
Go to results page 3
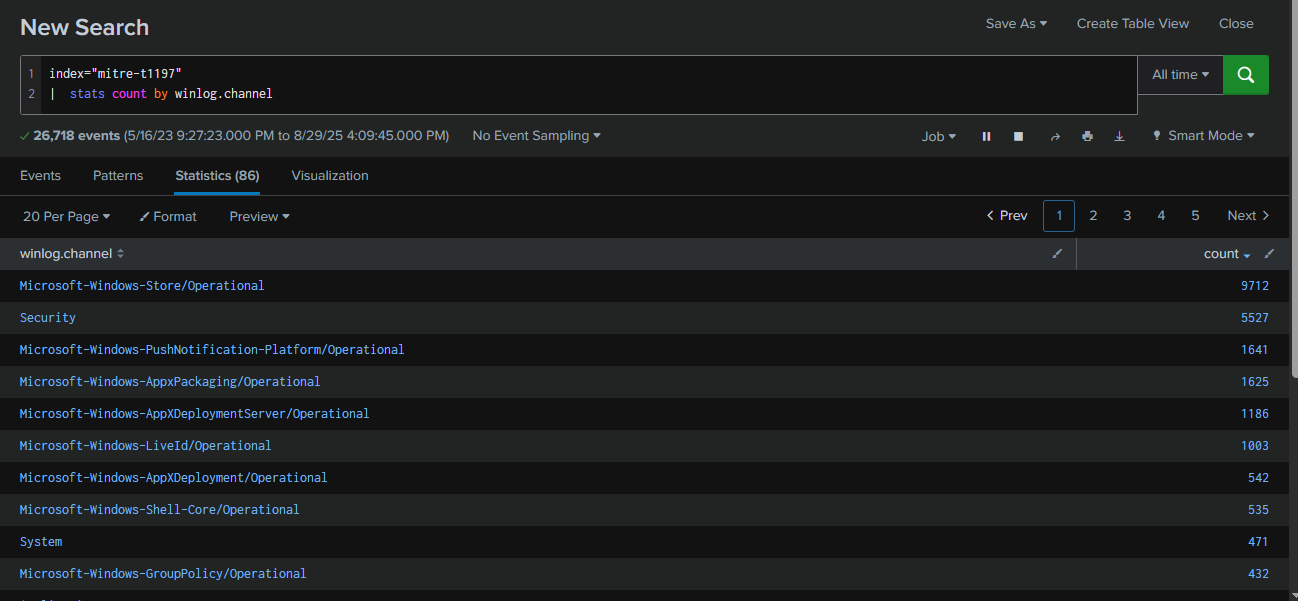1127,216
